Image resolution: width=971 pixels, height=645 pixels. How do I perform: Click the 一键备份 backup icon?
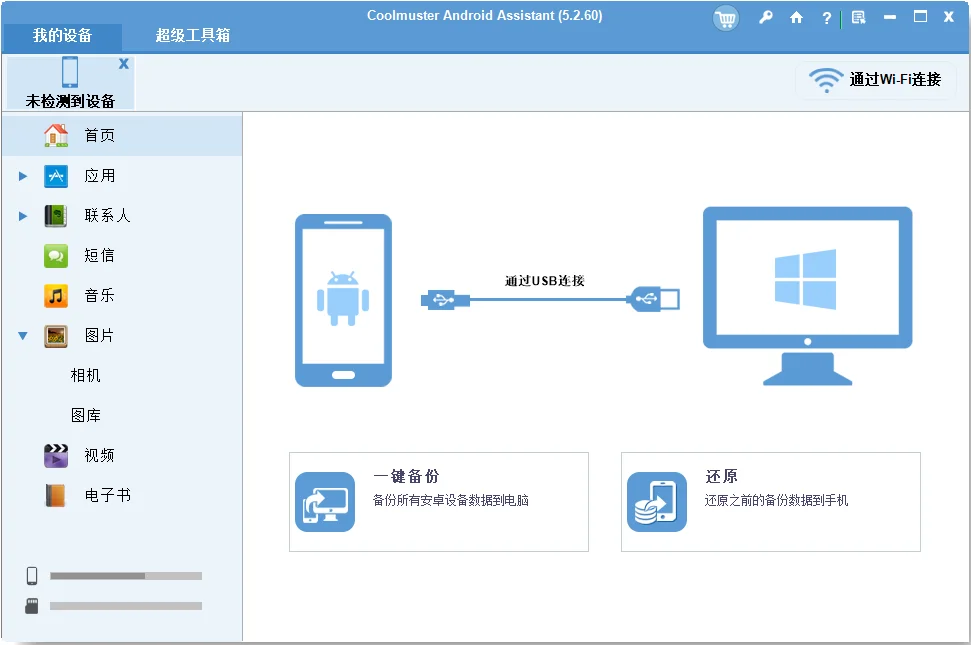point(324,502)
